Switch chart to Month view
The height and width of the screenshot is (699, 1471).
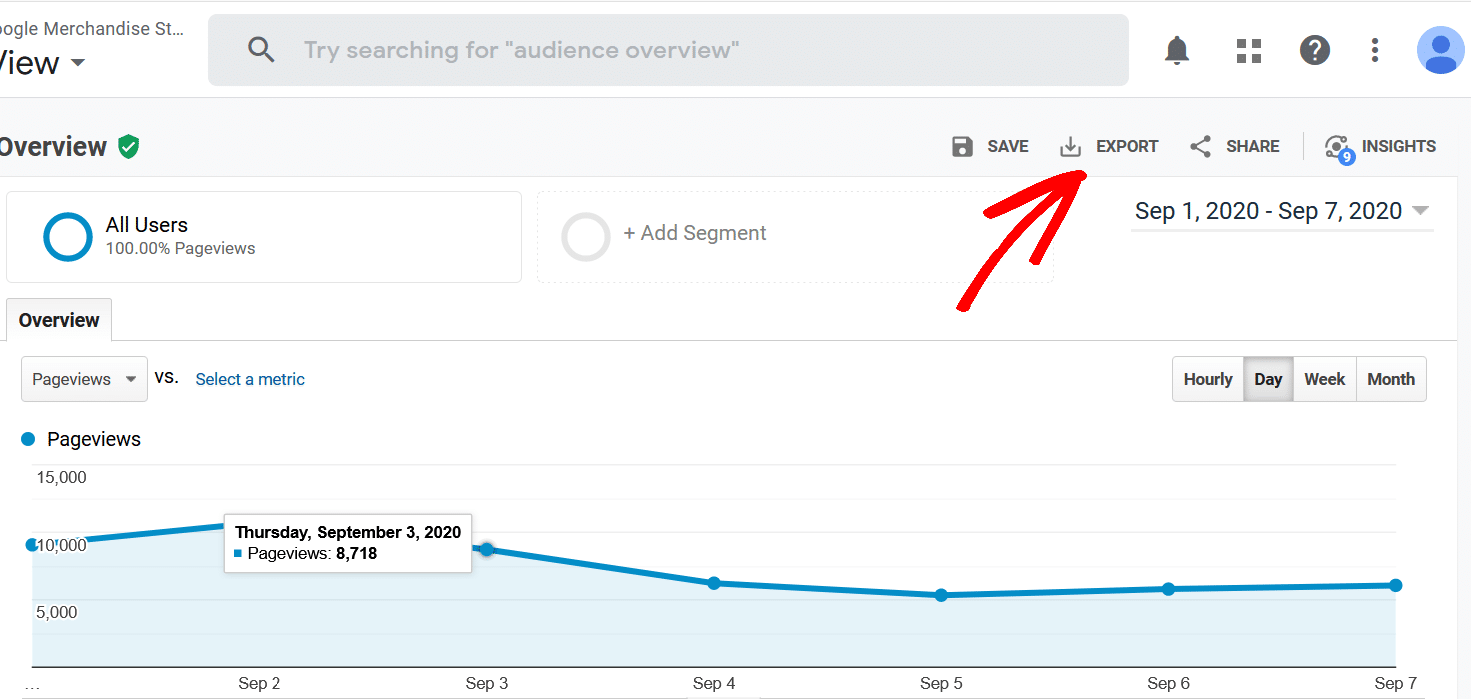pos(1391,379)
